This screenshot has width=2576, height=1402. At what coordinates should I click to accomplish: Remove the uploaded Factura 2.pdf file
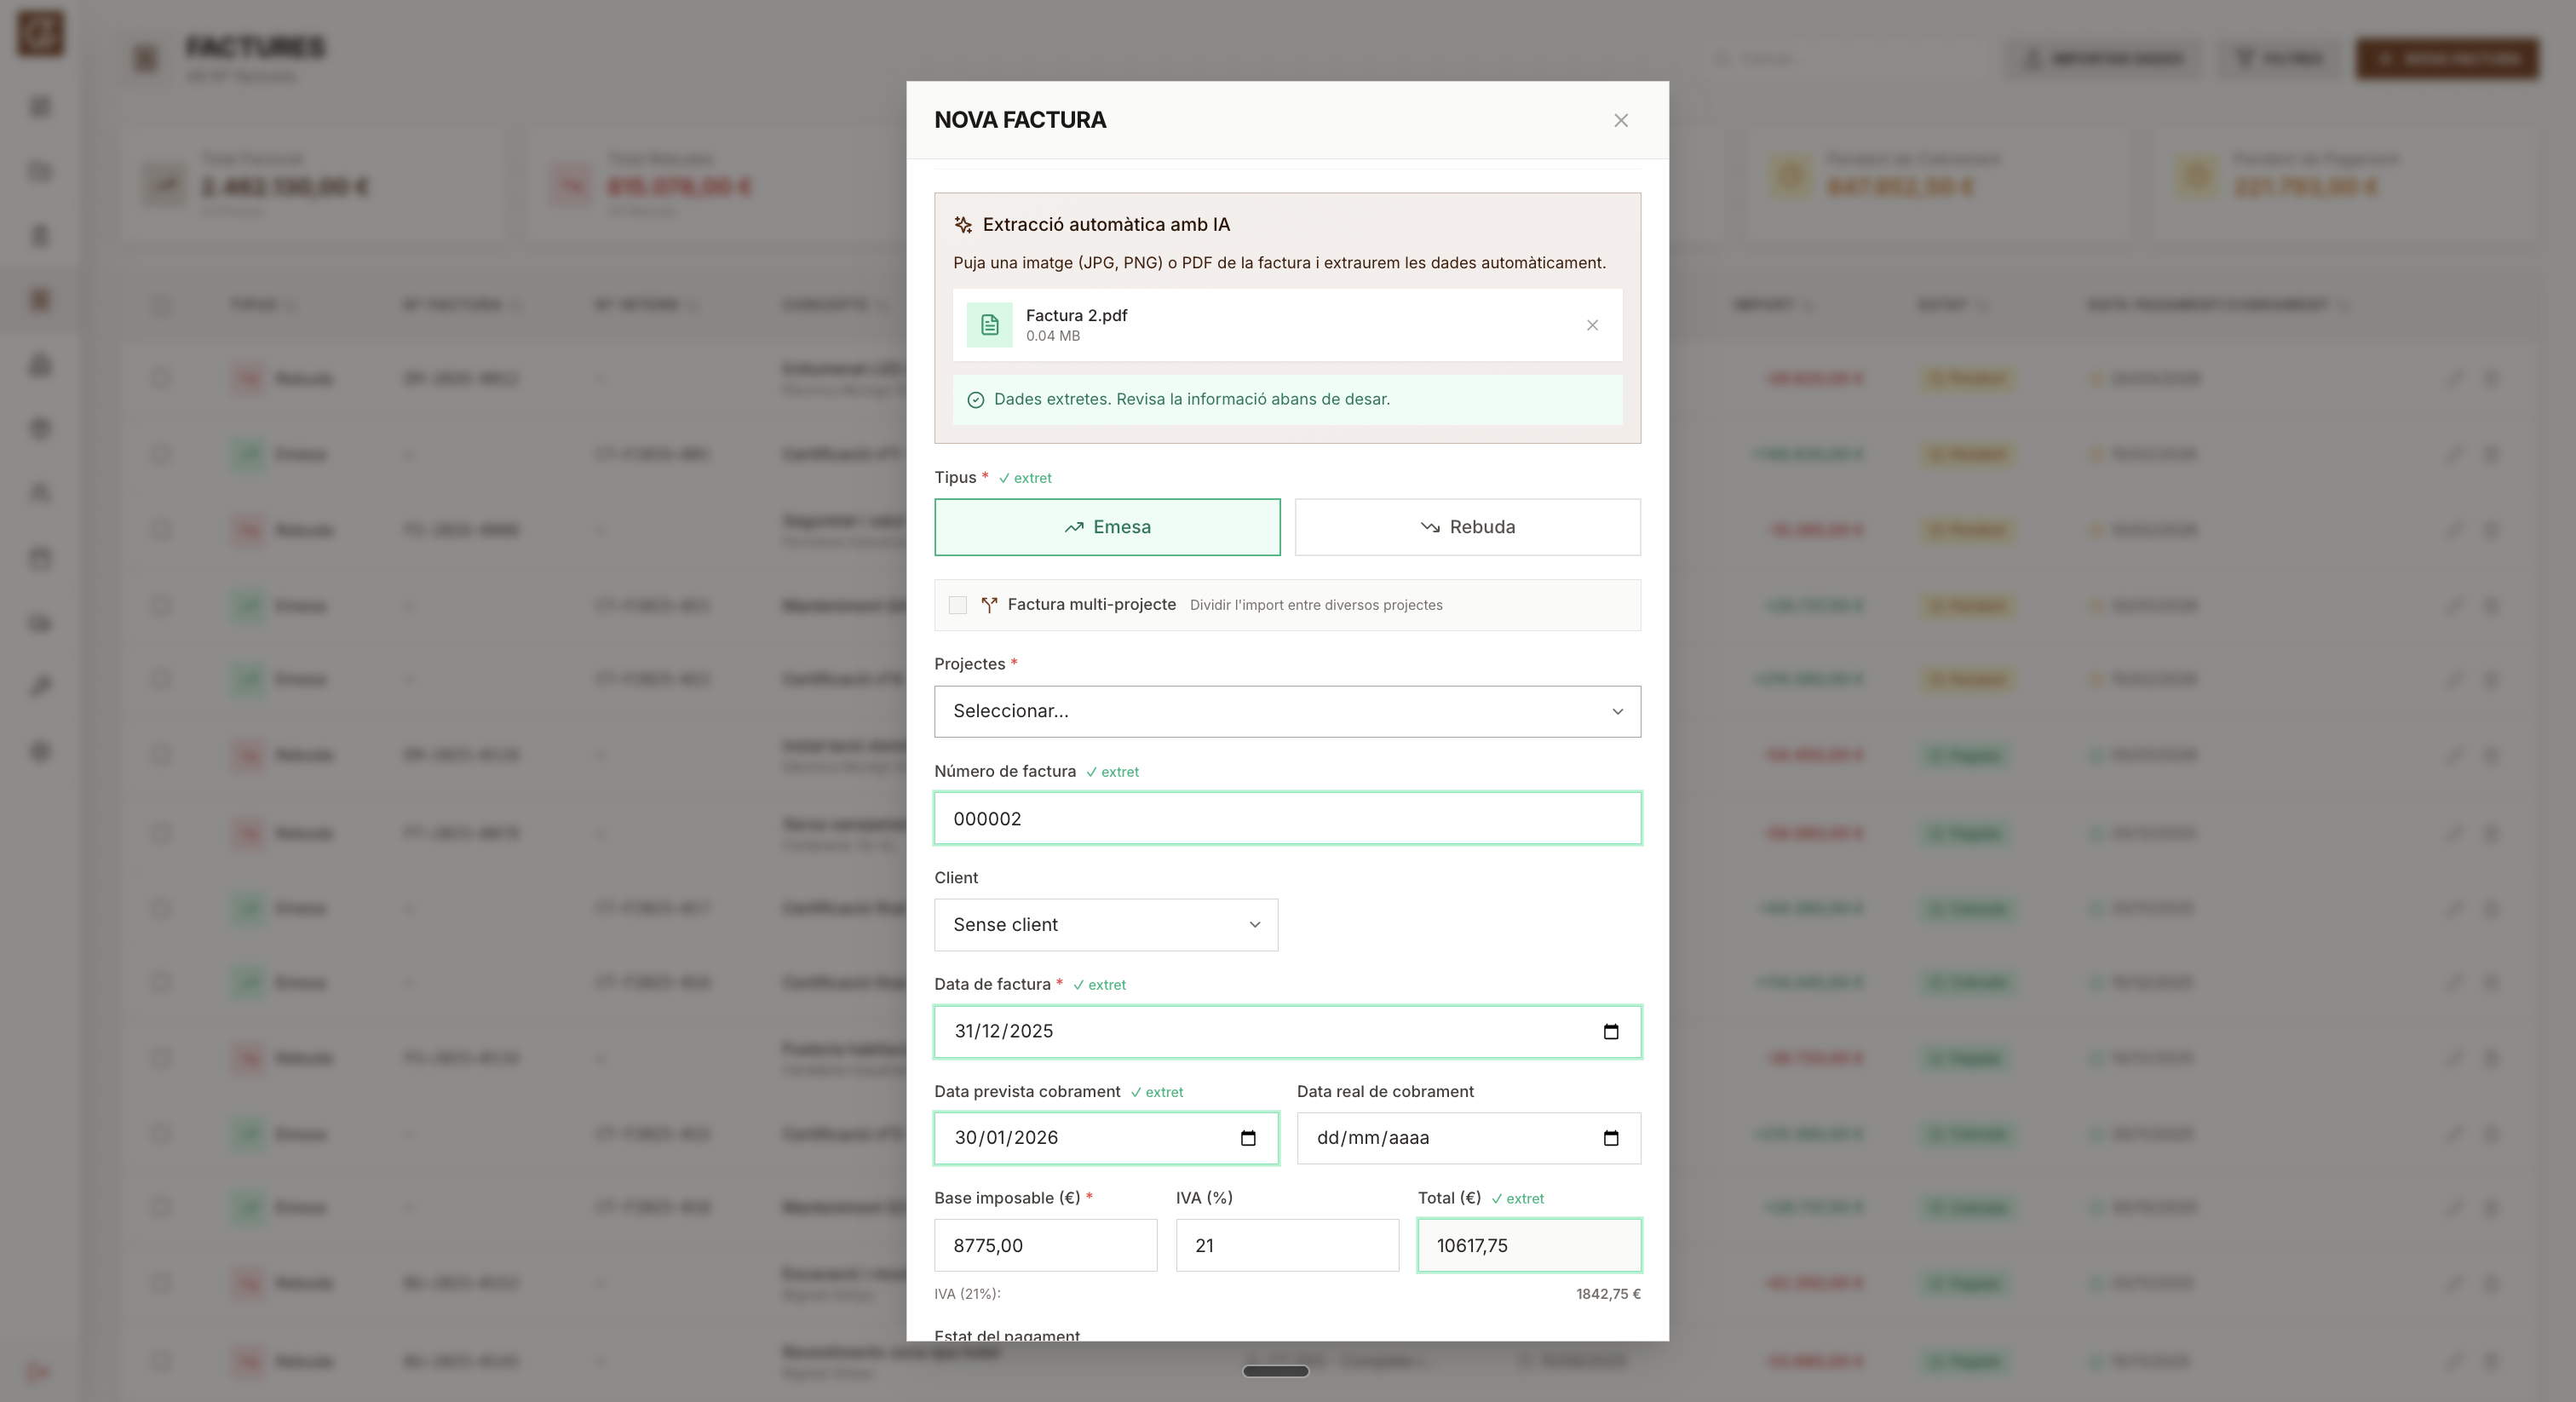(1592, 325)
